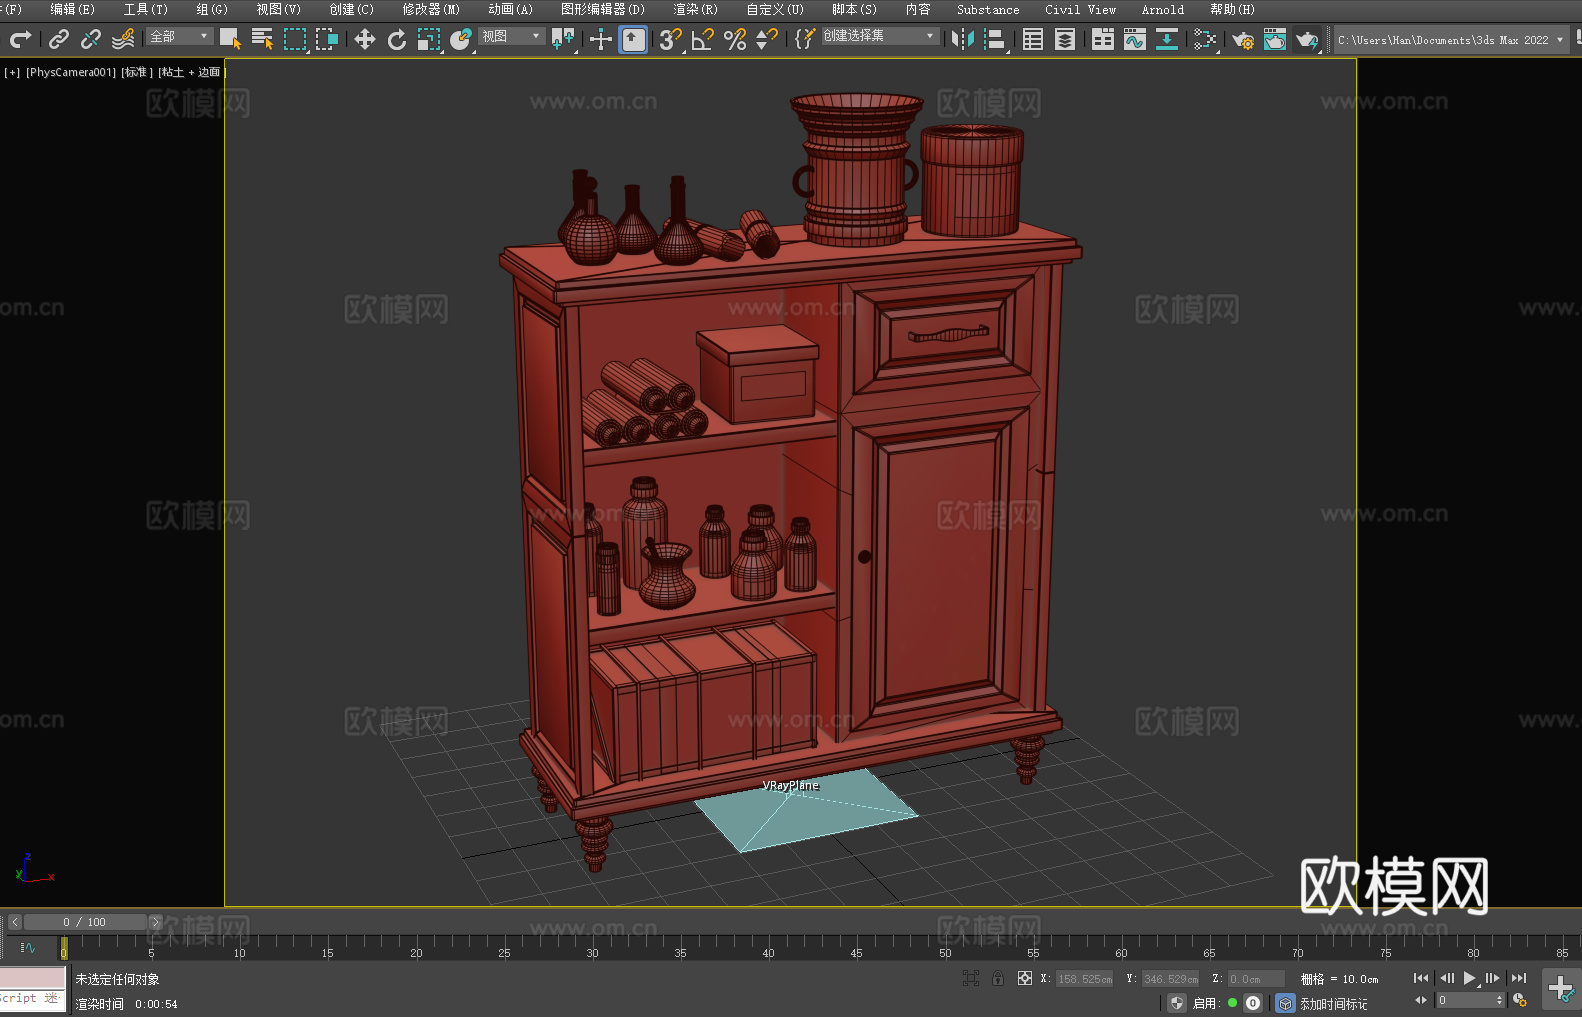Open reference coordinate system dropdown 视图

[511, 36]
